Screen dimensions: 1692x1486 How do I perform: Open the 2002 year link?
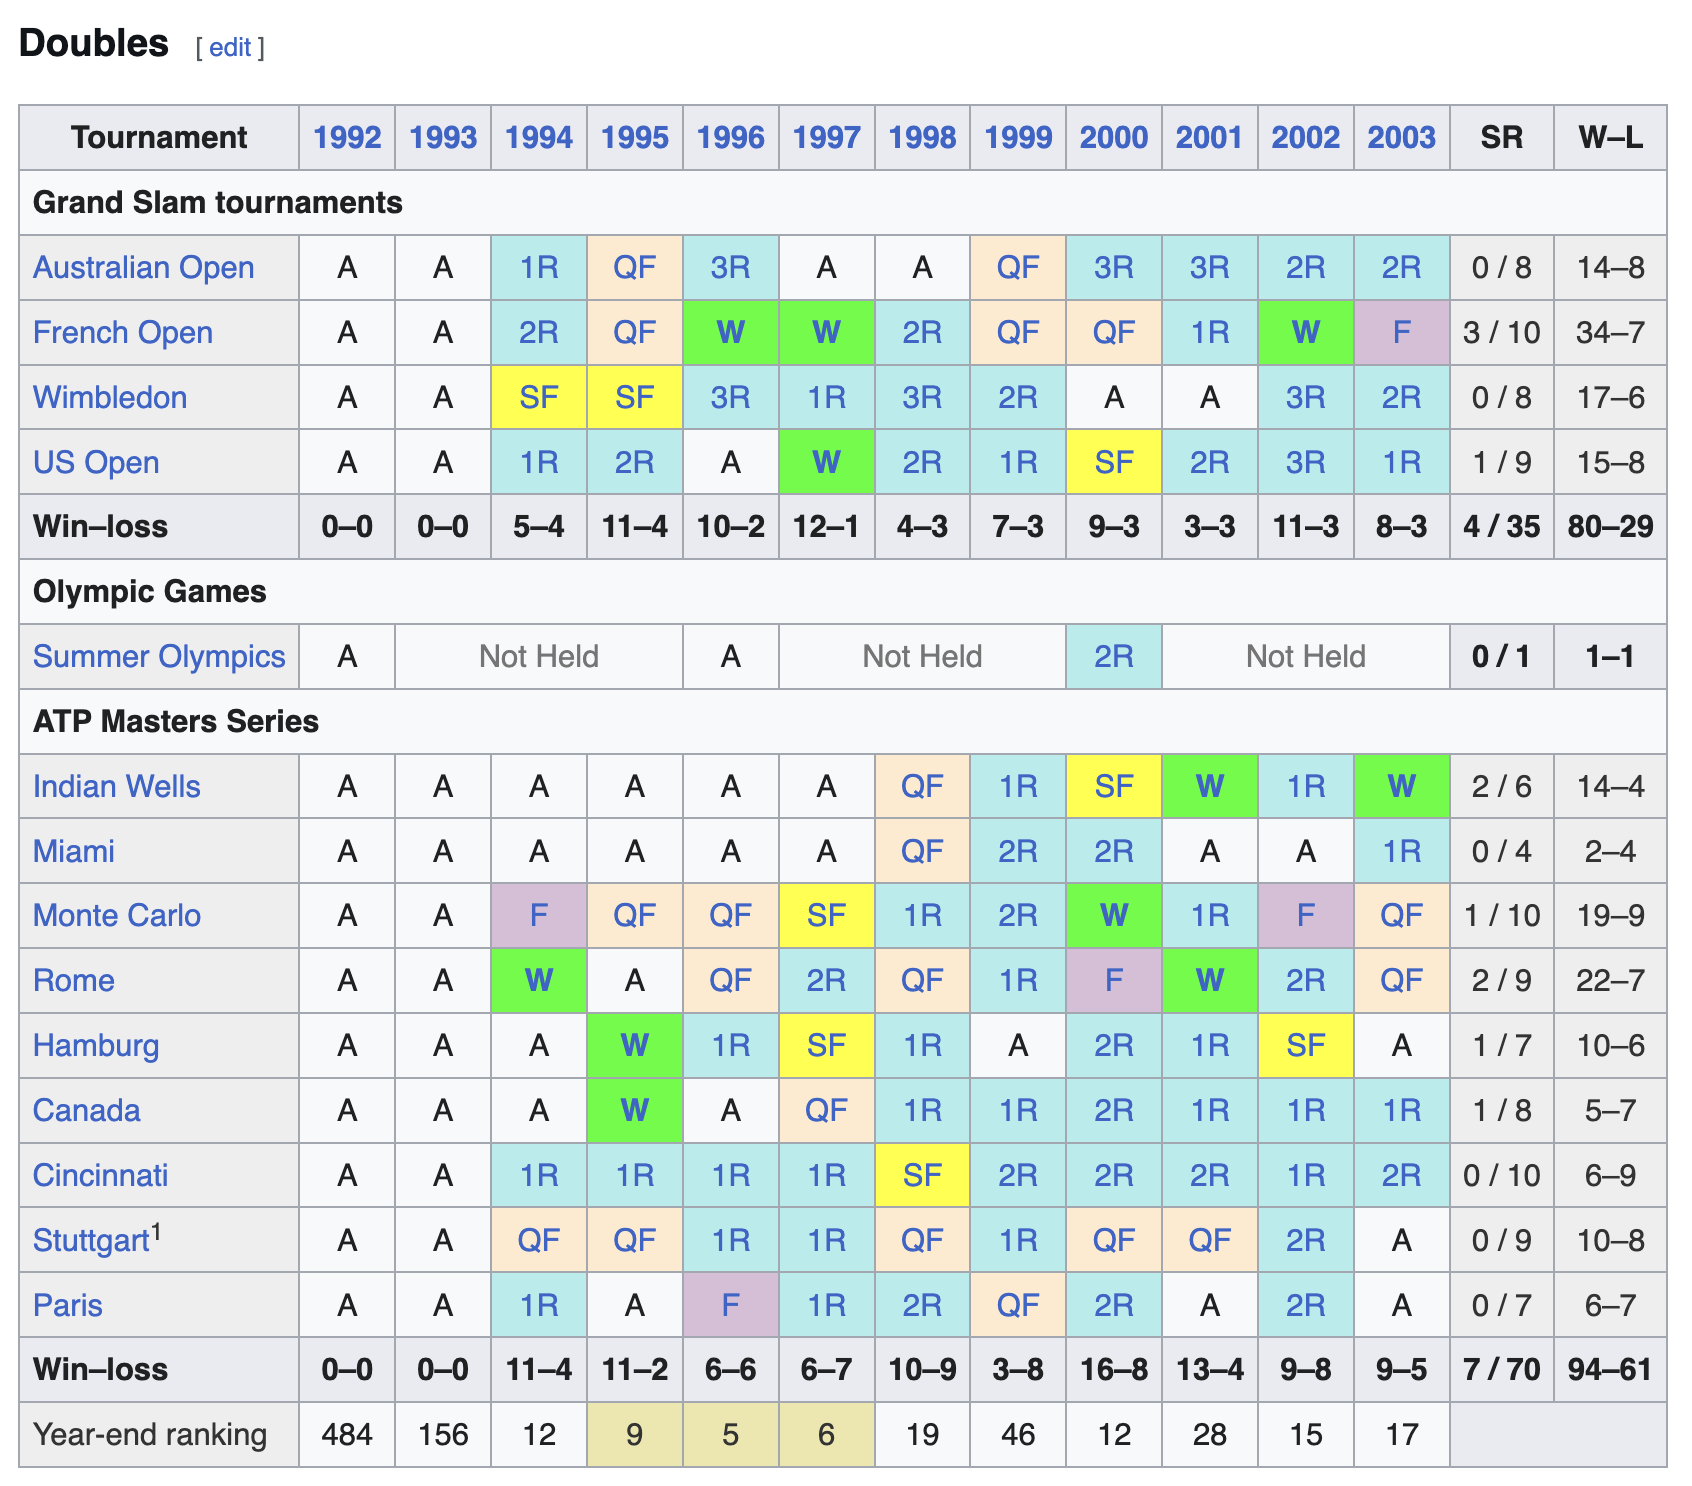pyautogui.click(x=1306, y=137)
